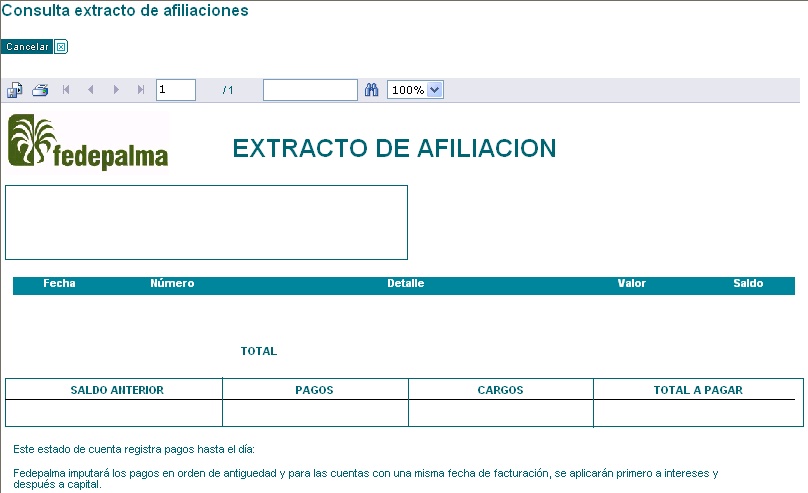808x493 pixels.
Task: Open the 100% zoom dropdown
Action: tap(415, 90)
